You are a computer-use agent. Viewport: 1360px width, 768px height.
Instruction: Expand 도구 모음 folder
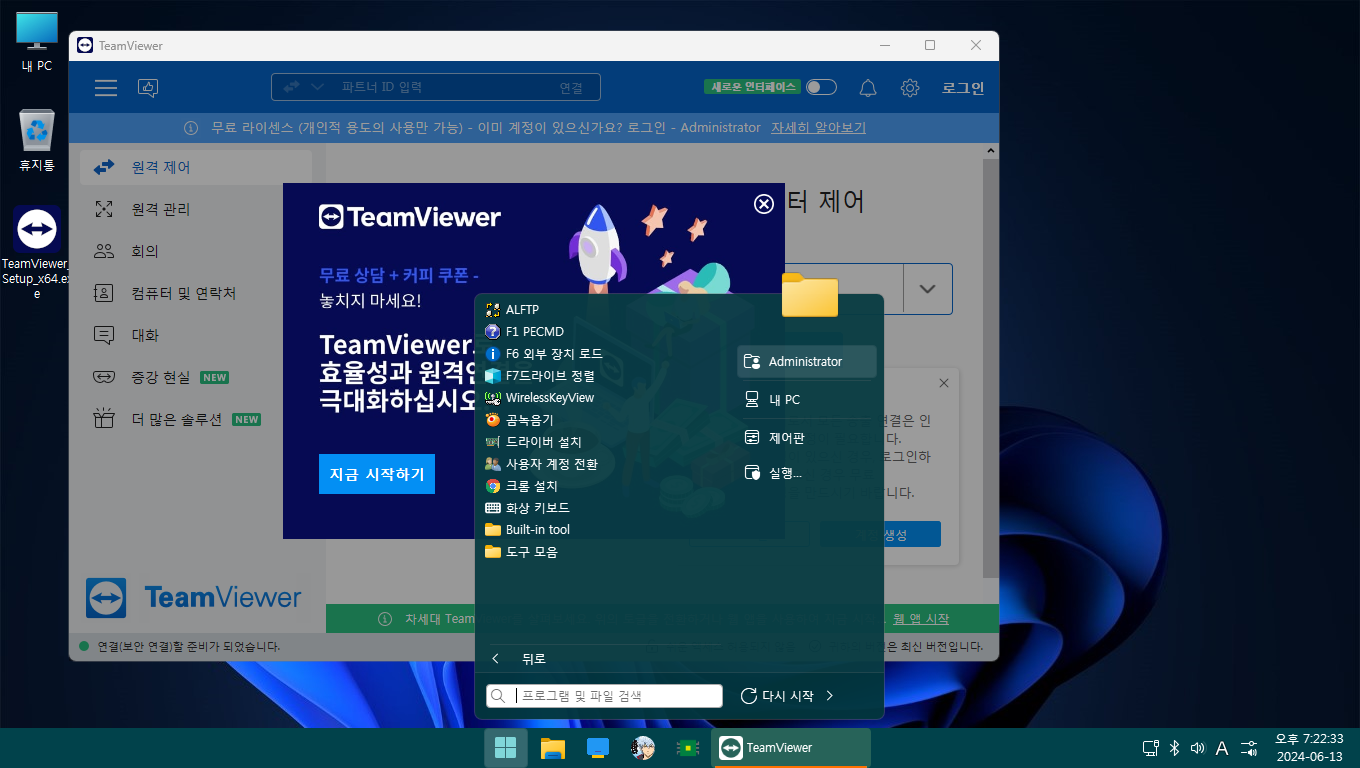[522, 552]
